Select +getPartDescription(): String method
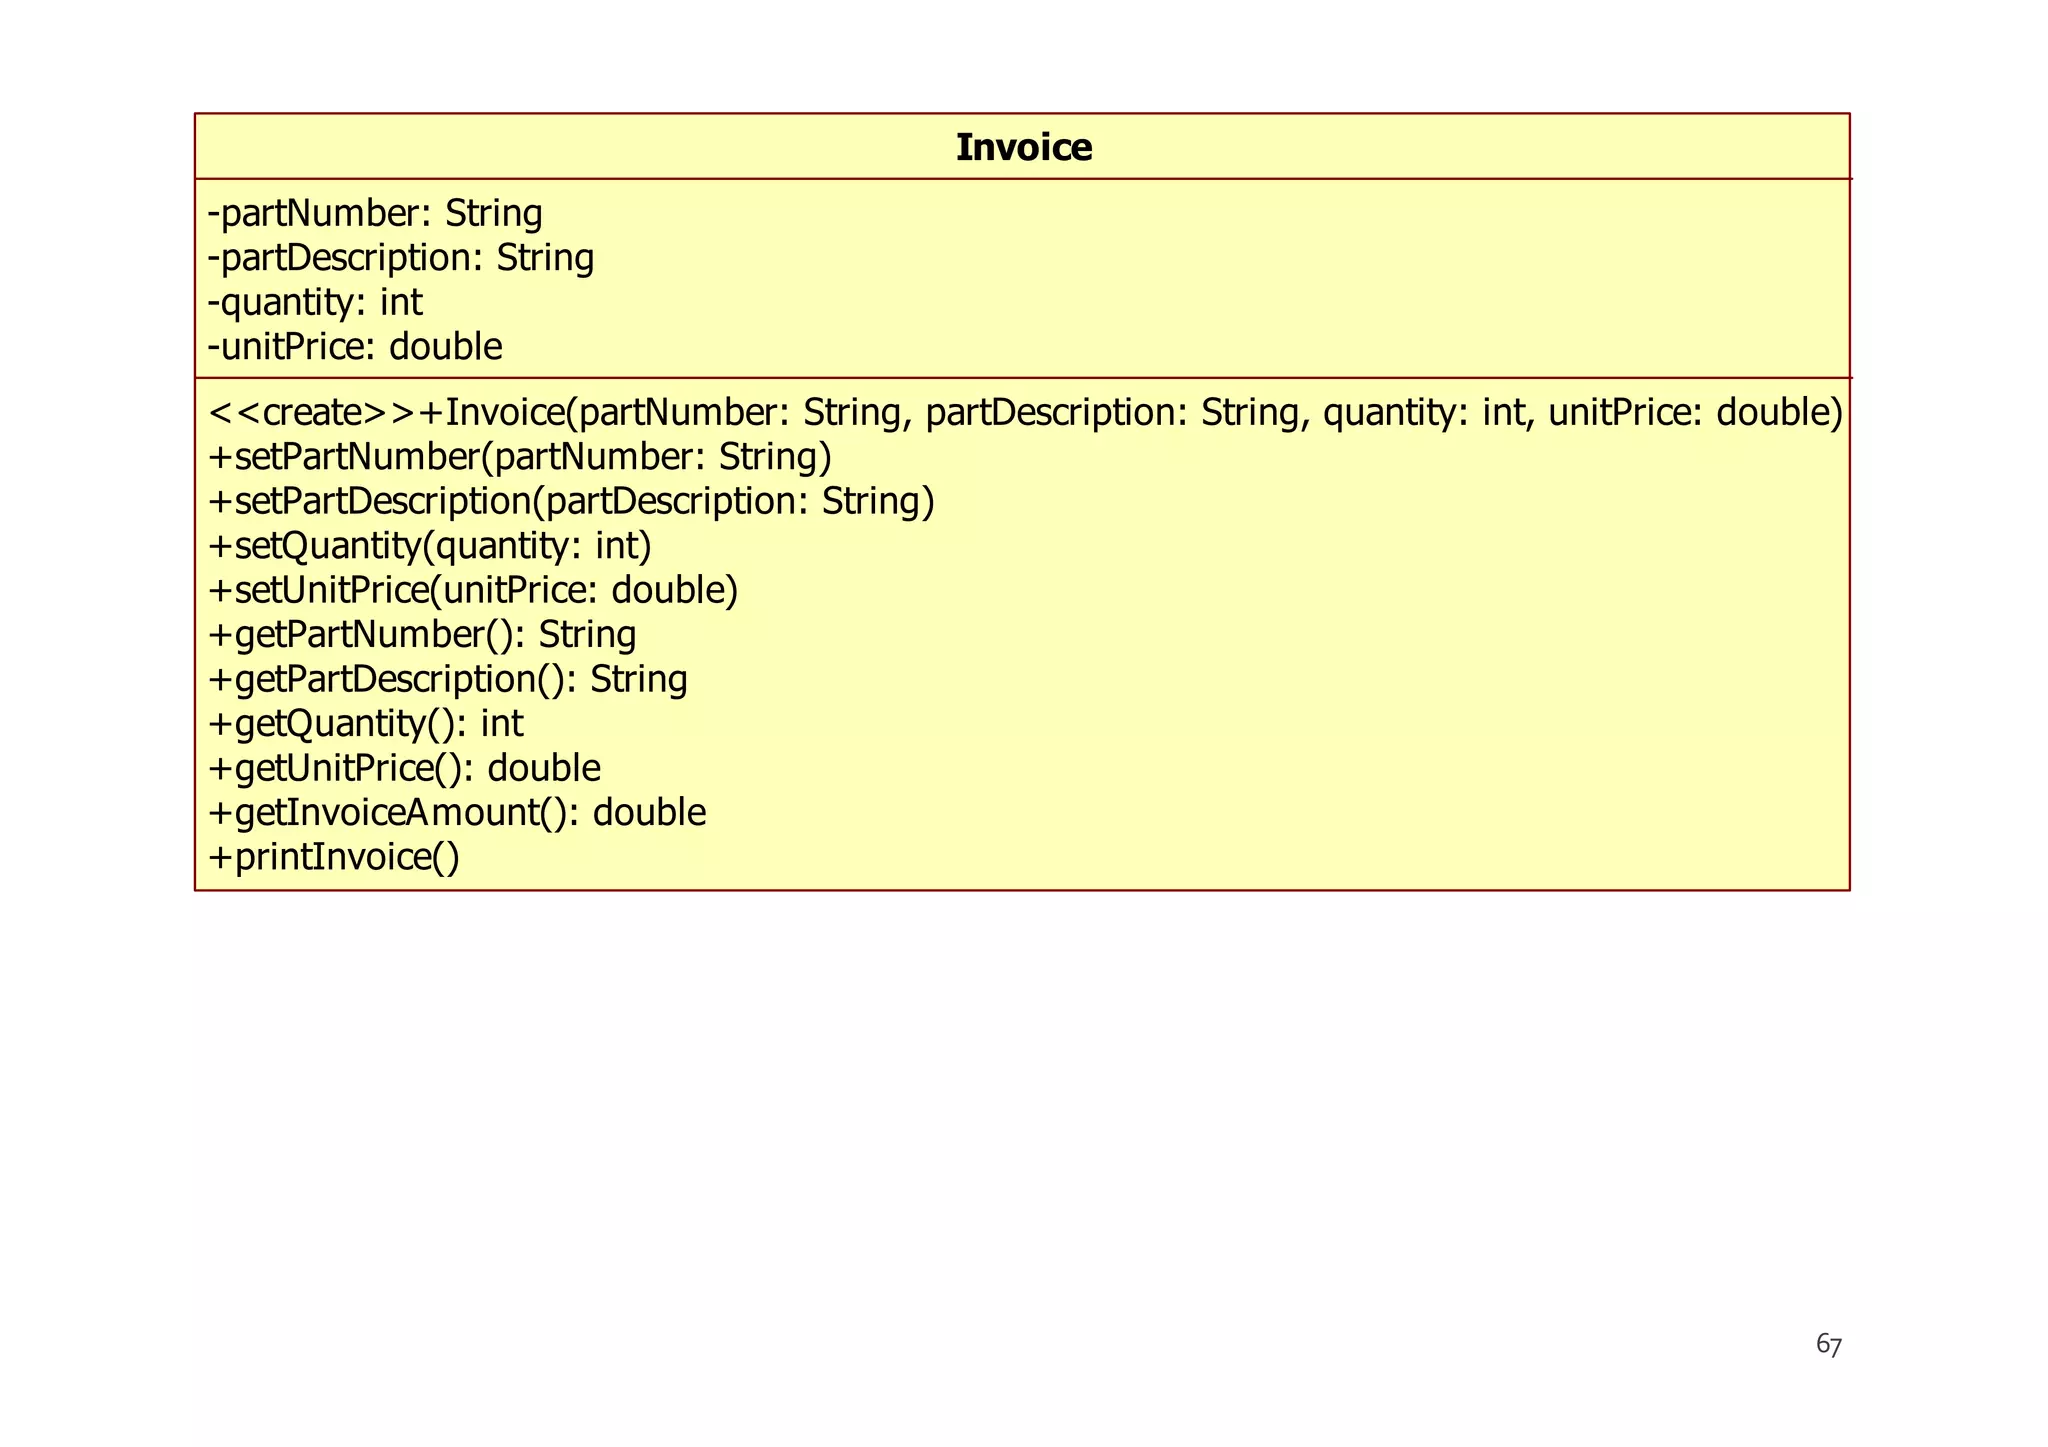 coord(448,679)
